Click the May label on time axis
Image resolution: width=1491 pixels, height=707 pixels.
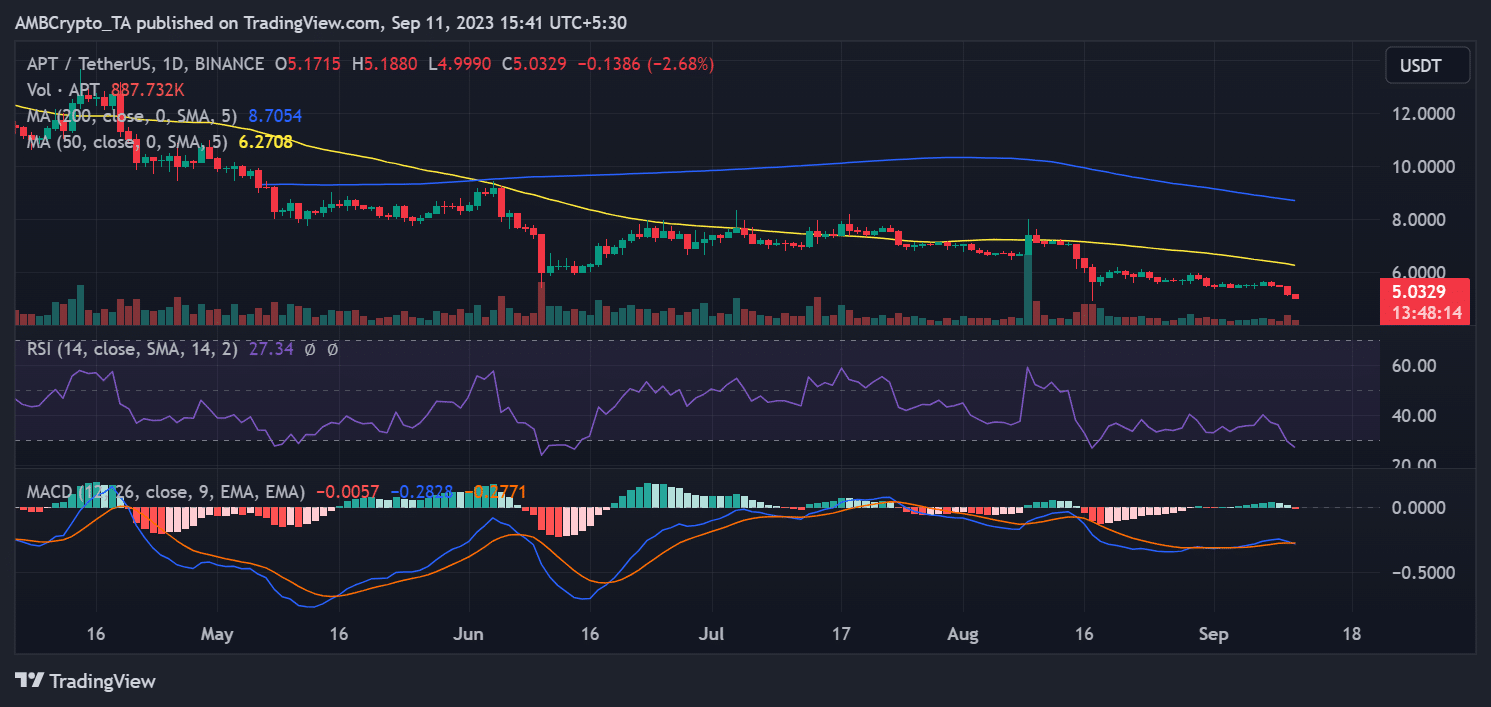point(217,634)
